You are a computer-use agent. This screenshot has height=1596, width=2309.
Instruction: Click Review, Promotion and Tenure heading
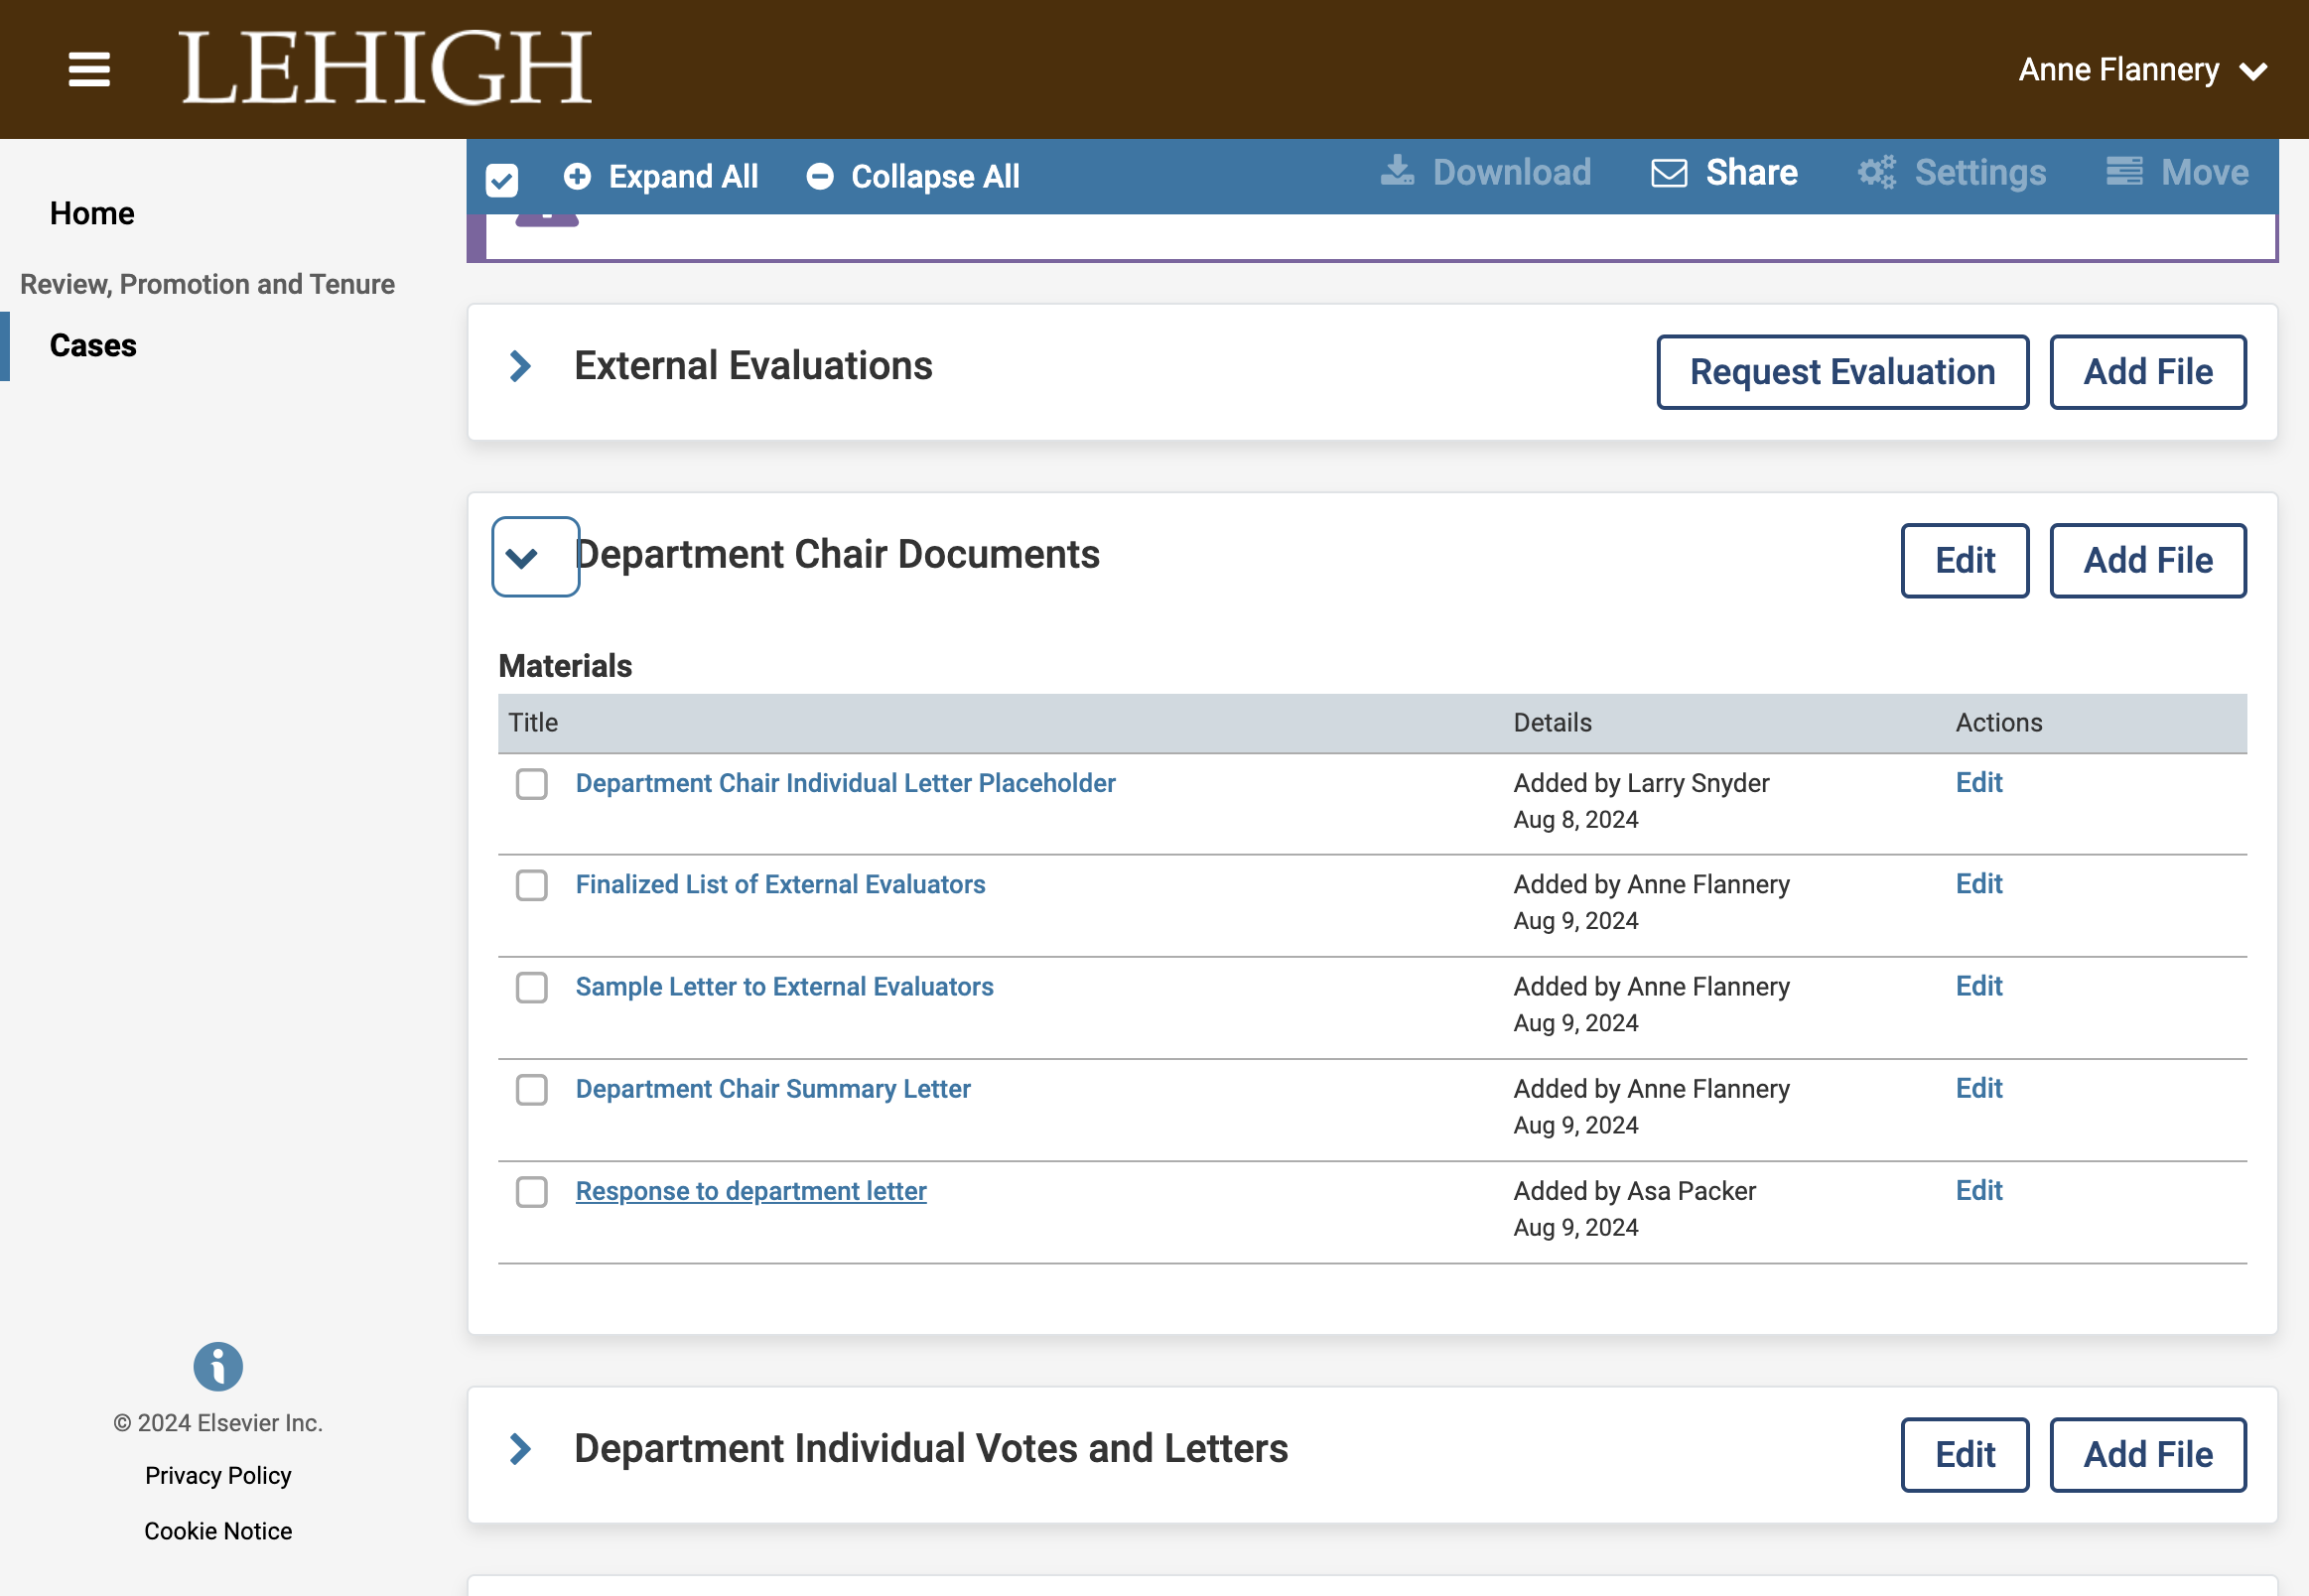[x=207, y=284]
